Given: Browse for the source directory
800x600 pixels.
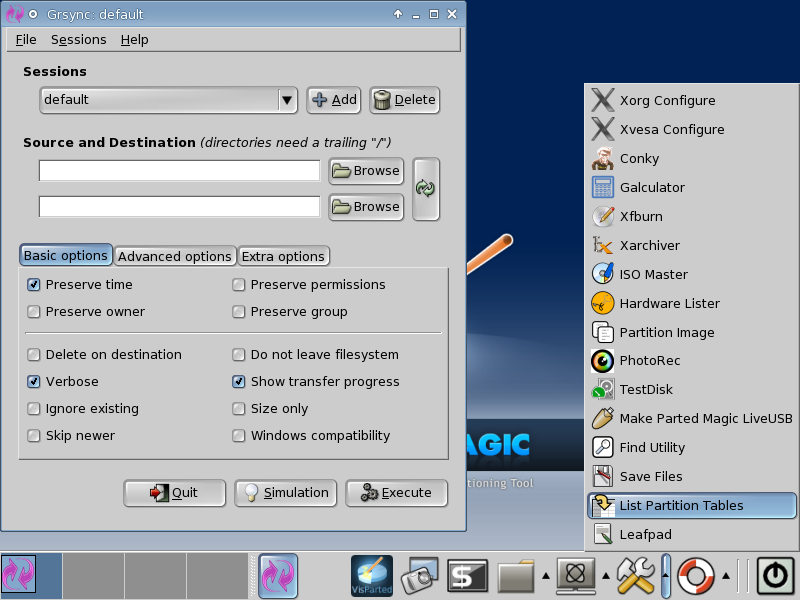Looking at the screenshot, I should (x=366, y=171).
